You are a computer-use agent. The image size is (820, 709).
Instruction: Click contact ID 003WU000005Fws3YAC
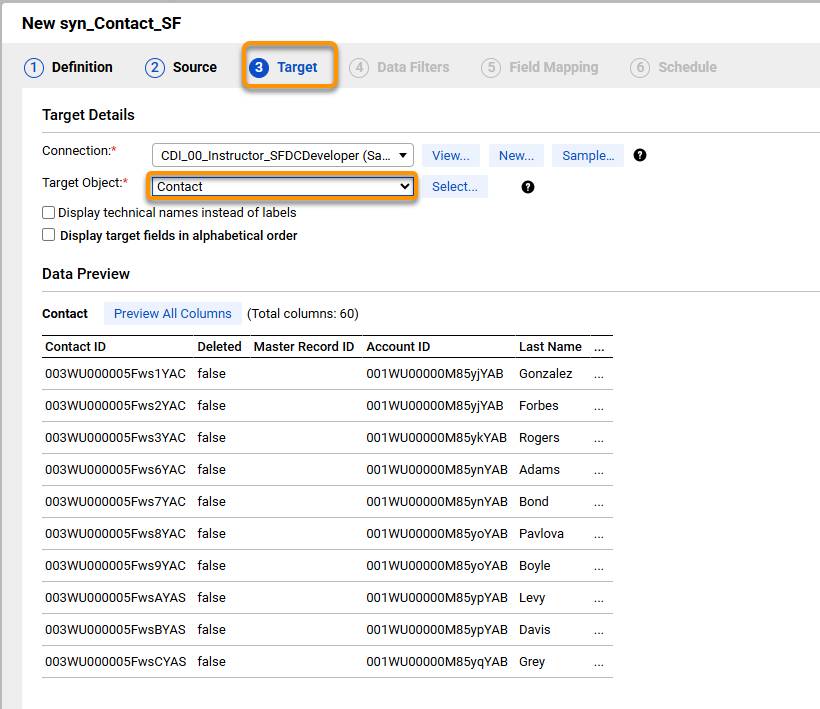115,438
